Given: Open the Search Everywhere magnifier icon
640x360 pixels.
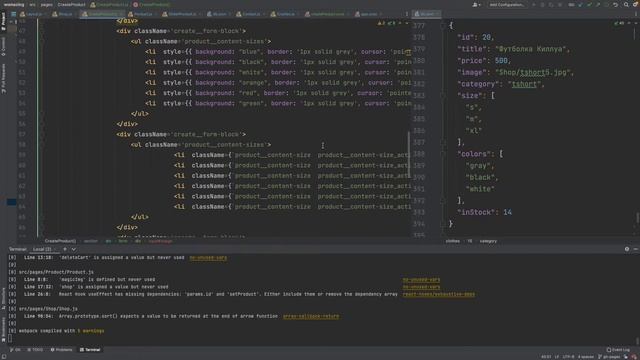Looking at the screenshot, I should click(x=626, y=5).
